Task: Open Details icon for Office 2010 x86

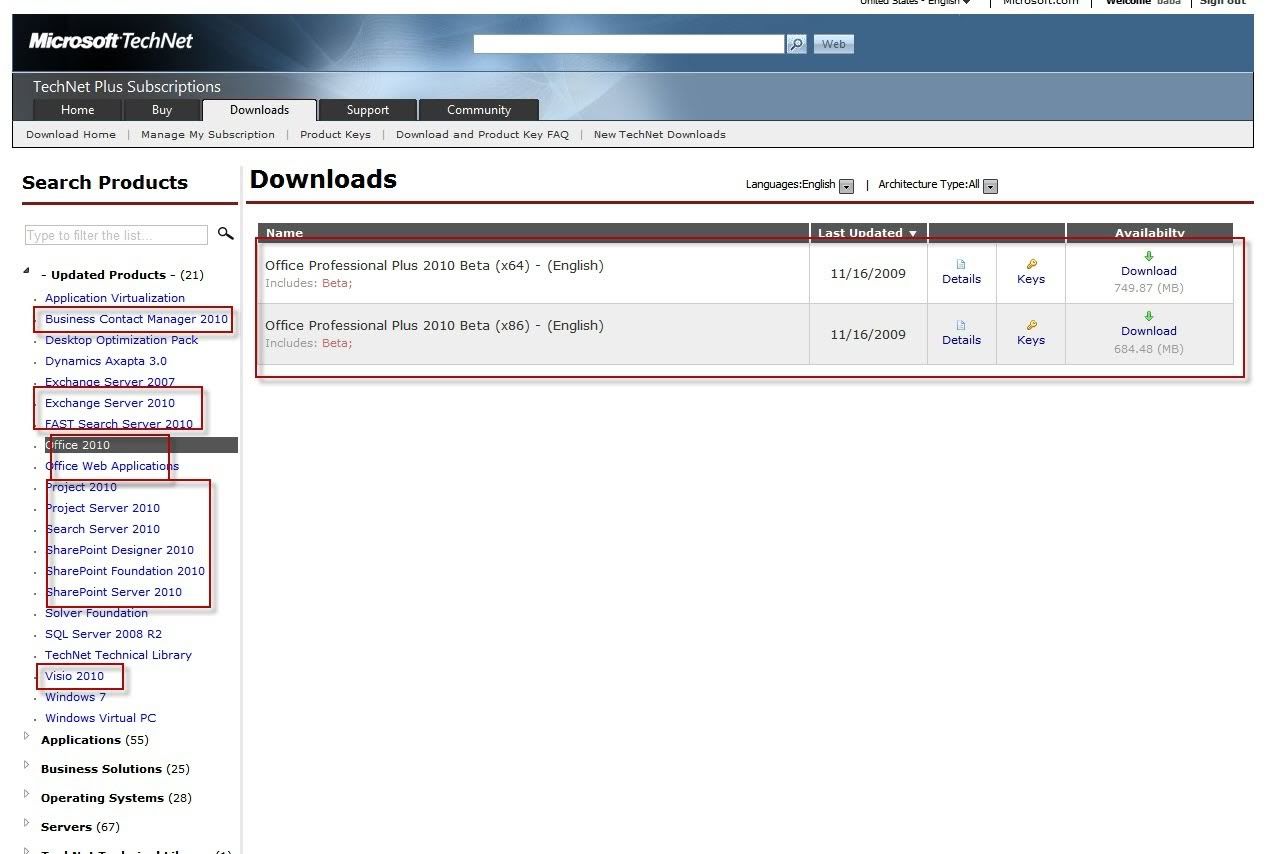Action: pos(961,326)
